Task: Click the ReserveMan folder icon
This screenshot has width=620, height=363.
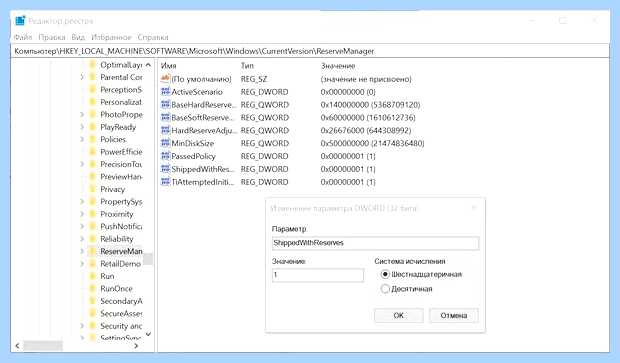Action: 92,251
